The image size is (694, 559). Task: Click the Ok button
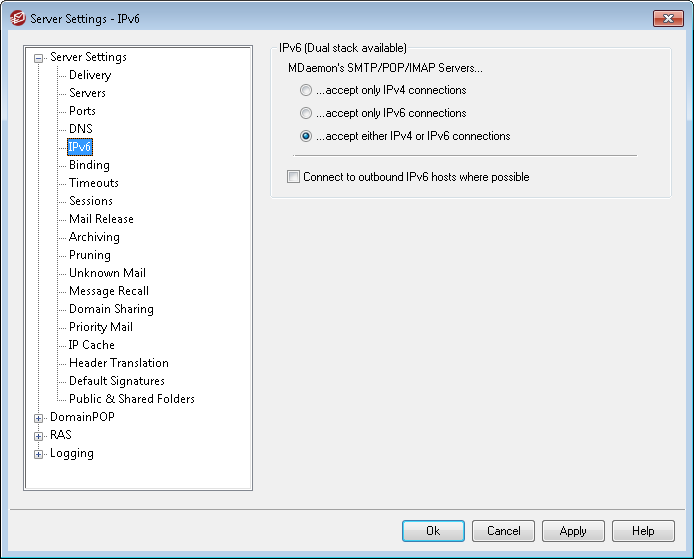click(x=433, y=531)
